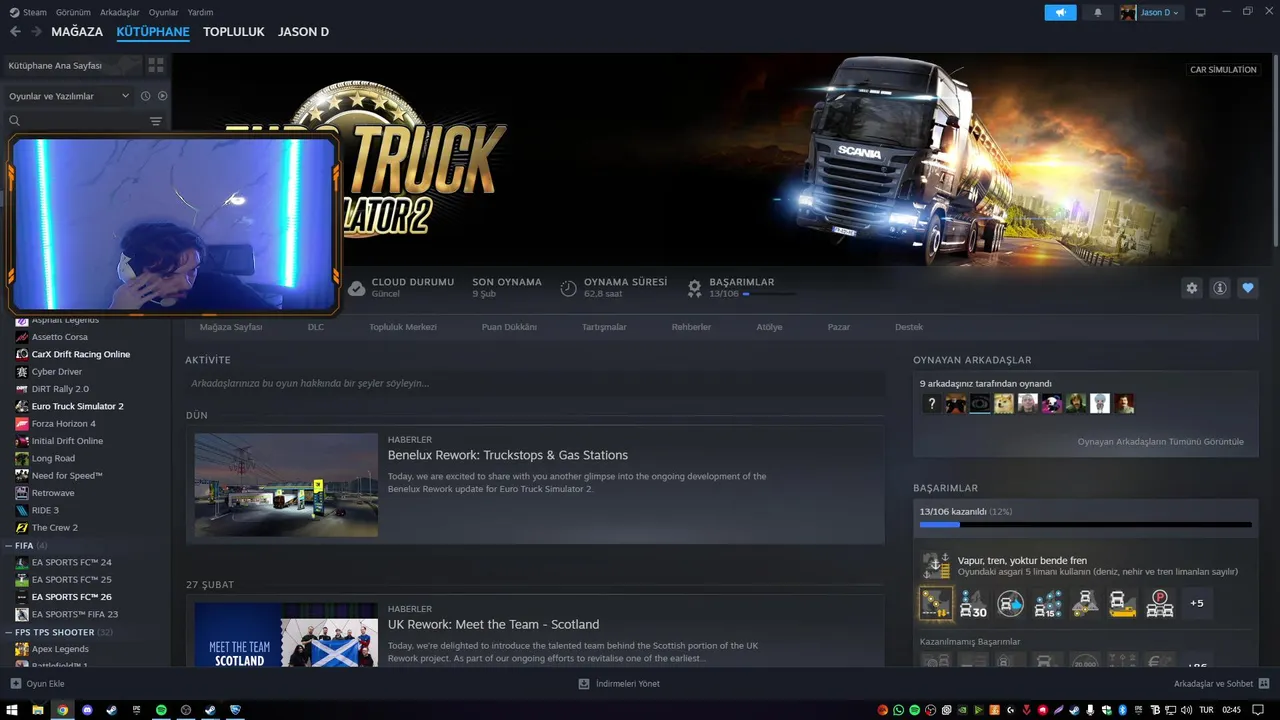The width and height of the screenshot is (1280, 720).
Task: Select EA SPORTS FC 26 in library
Action: (71, 597)
